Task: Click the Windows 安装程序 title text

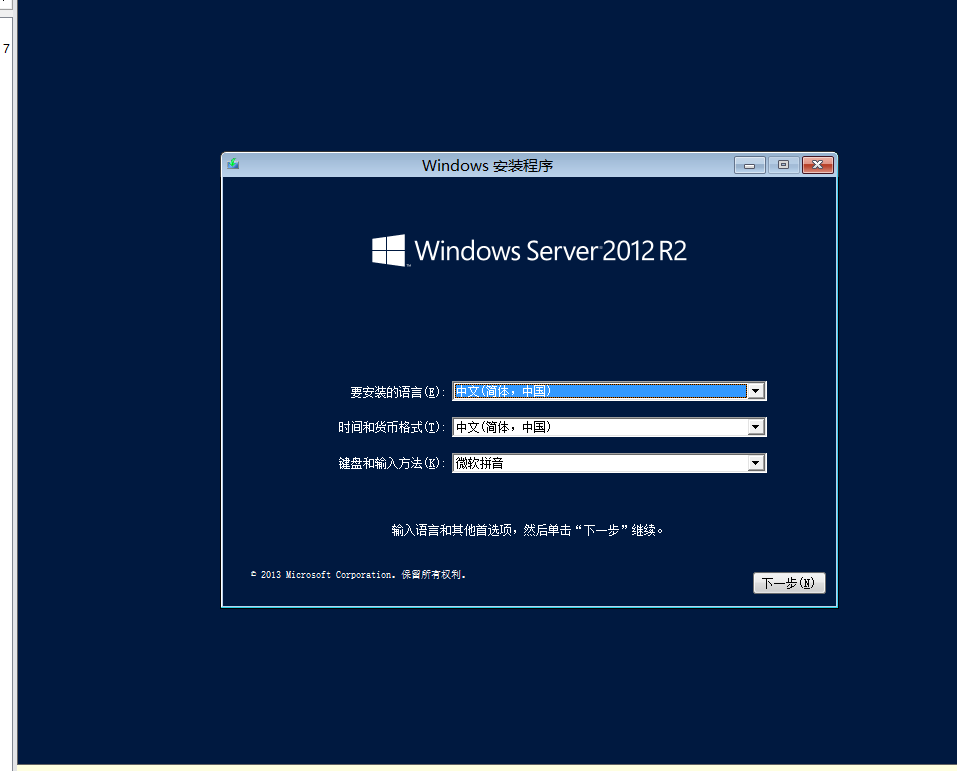Action: pos(487,165)
